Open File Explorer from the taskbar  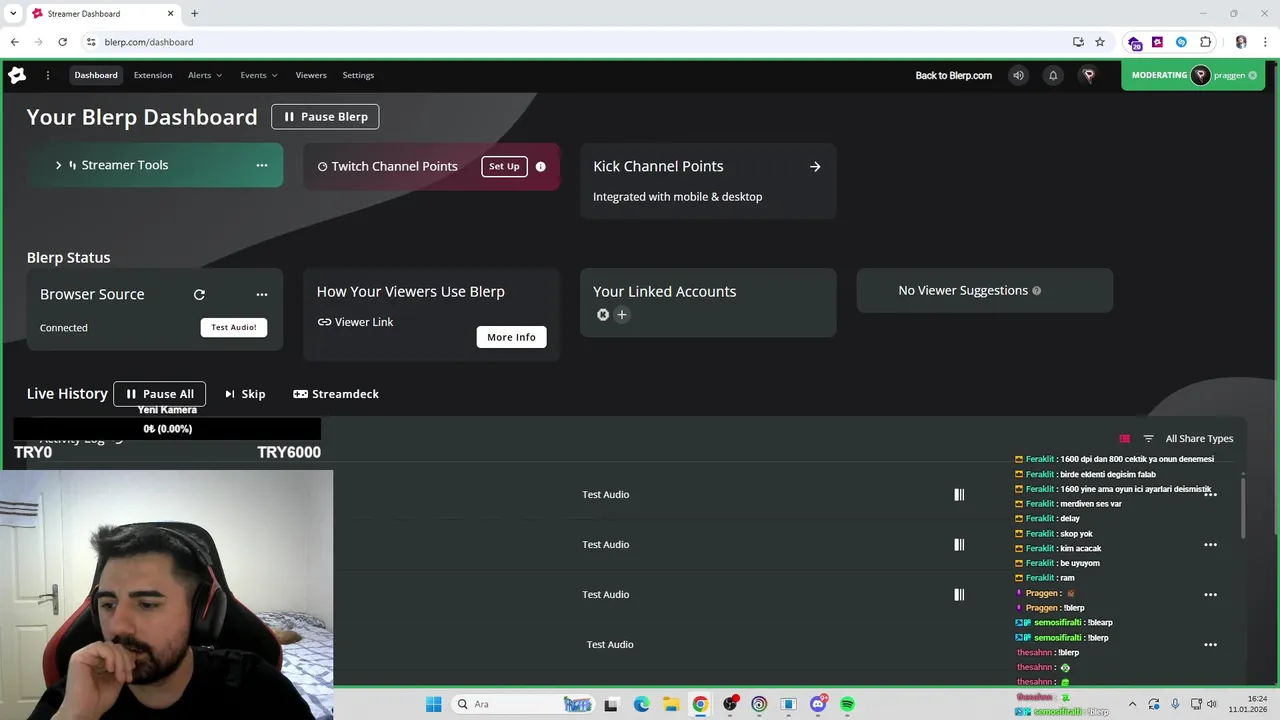[x=671, y=704]
